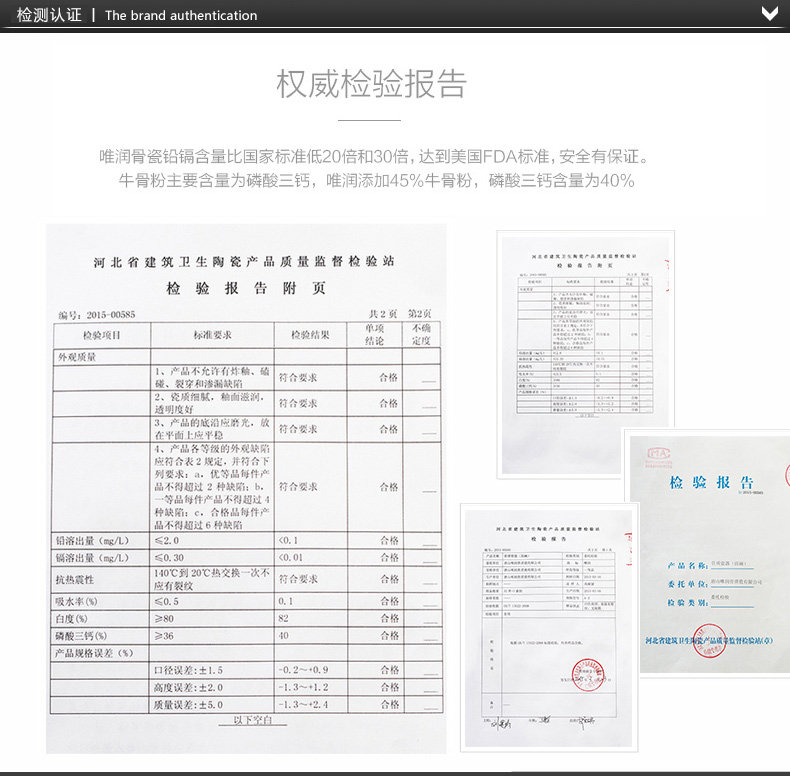Click the 140℃到20℃ thermal shock requirement

[212, 579]
